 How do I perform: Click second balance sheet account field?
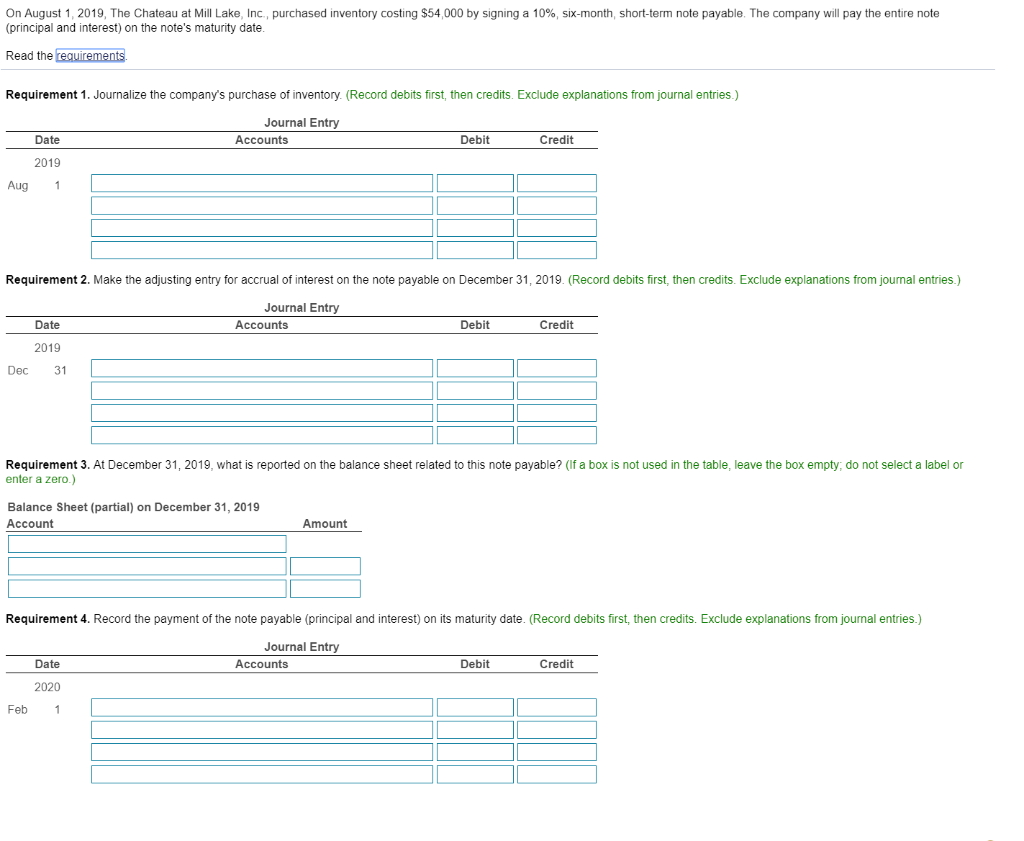(x=147, y=566)
